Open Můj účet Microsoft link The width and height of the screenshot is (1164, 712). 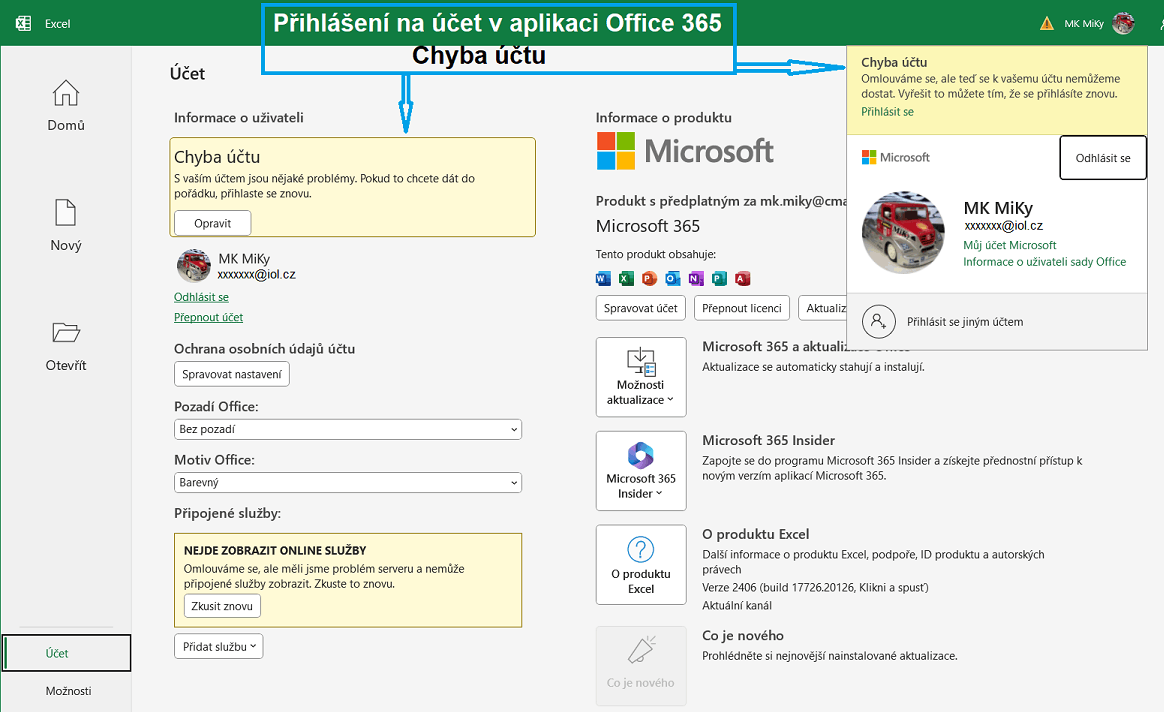pos(1010,245)
